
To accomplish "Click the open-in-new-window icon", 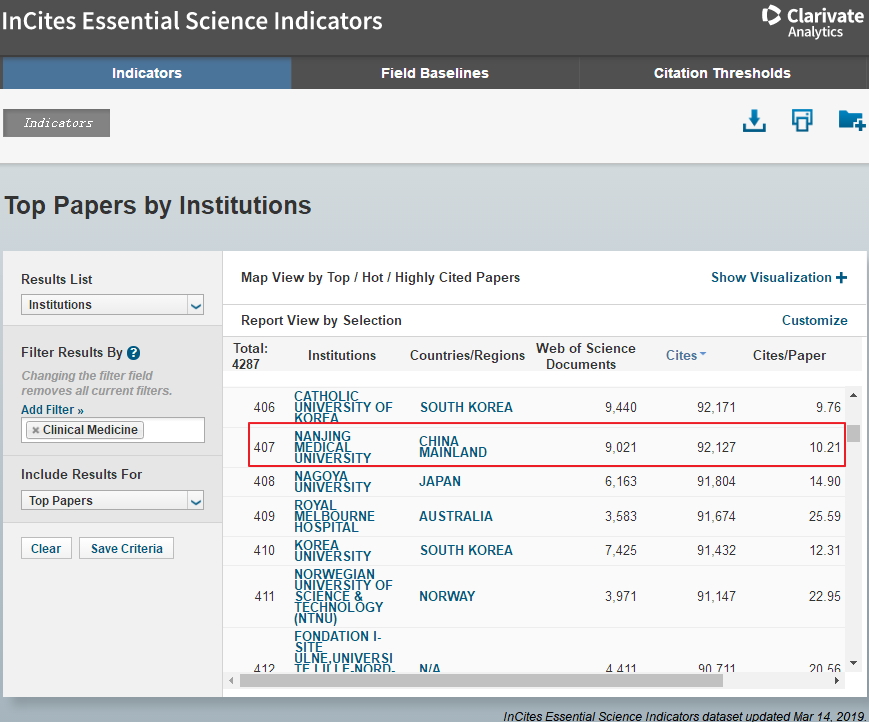I will coord(802,121).
